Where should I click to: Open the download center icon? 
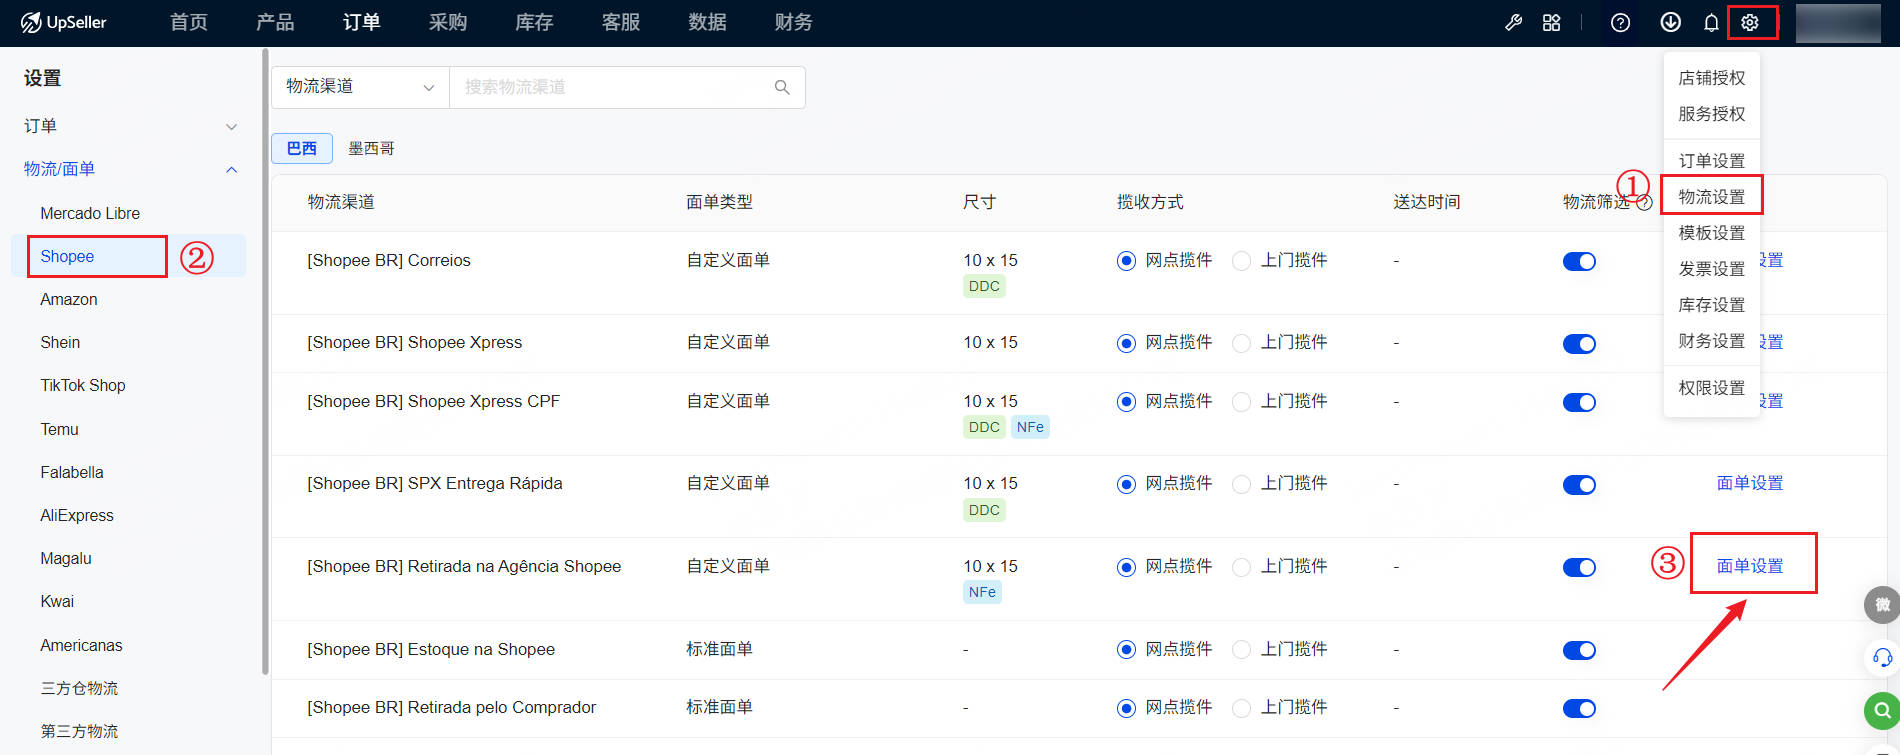[1670, 22]
